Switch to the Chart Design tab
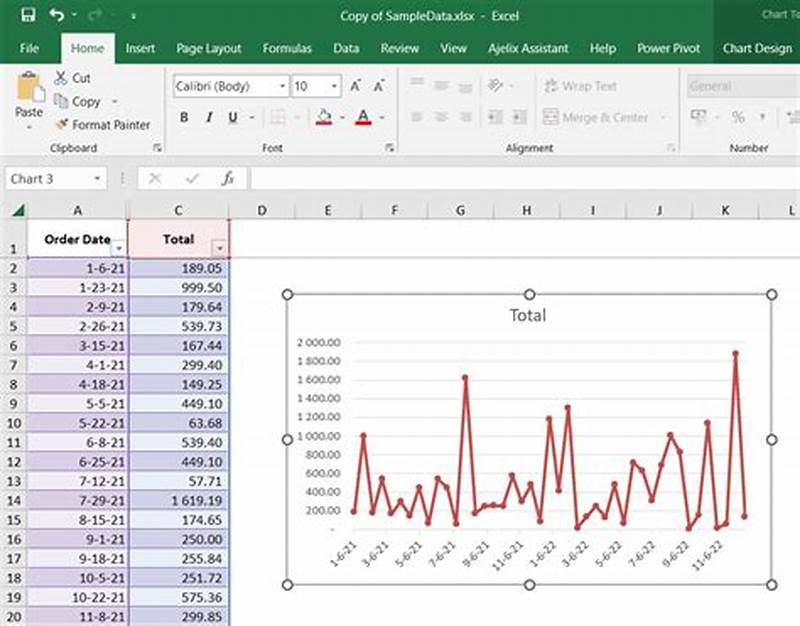The height and width of the screenshot is (626, 800). (756, 48)
